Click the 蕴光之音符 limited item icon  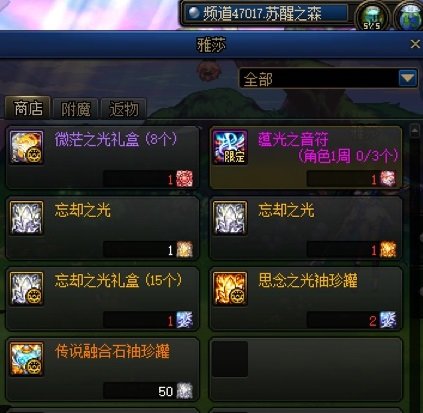coord(230,147)
